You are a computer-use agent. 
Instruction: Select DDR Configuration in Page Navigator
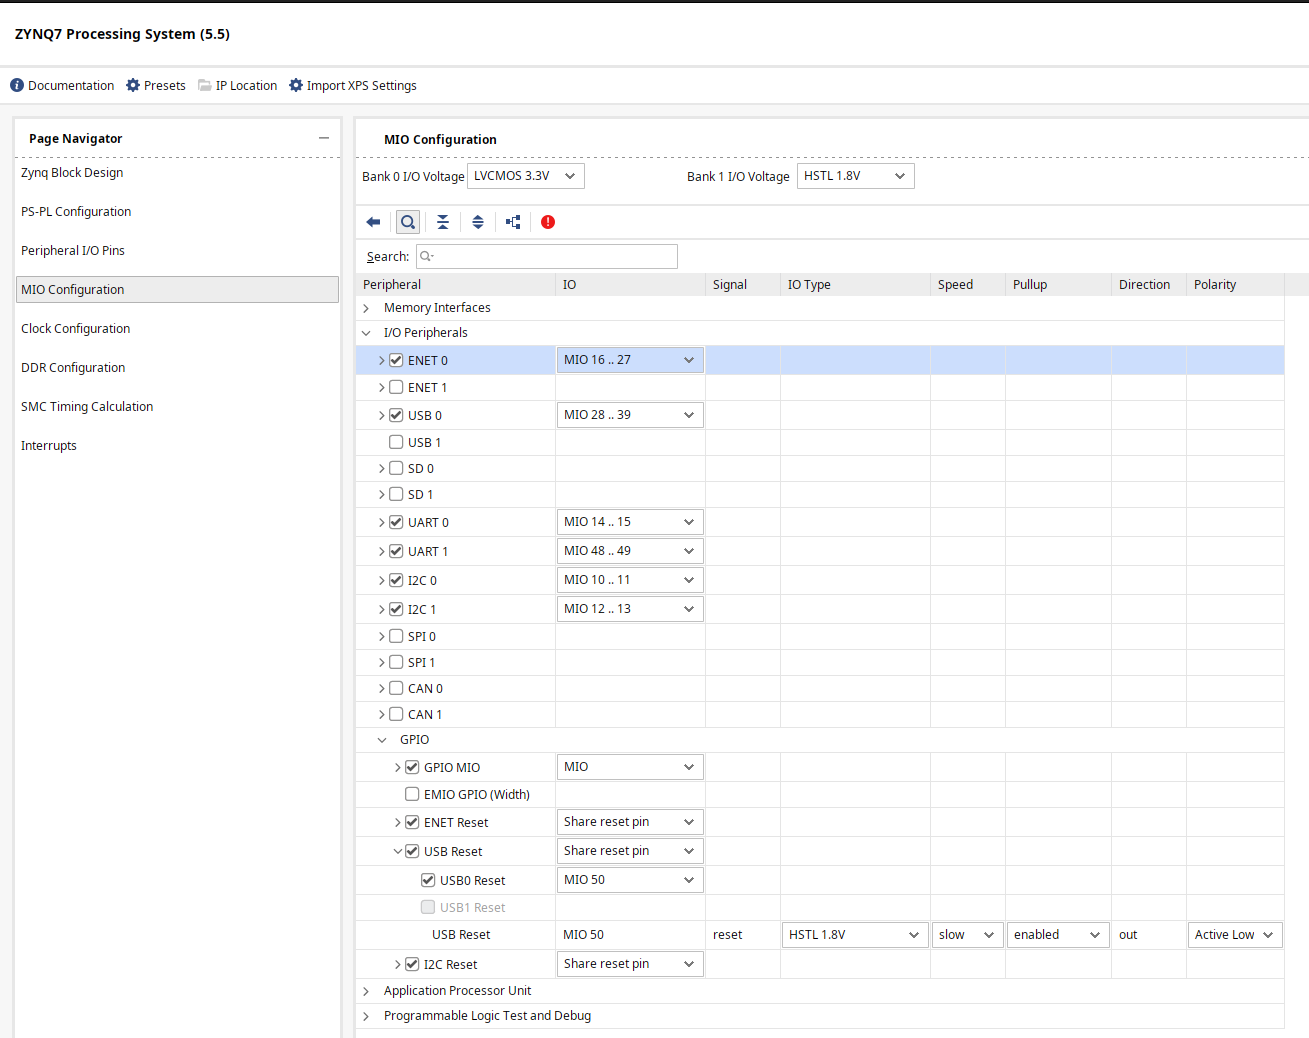(x=73, y=368)
